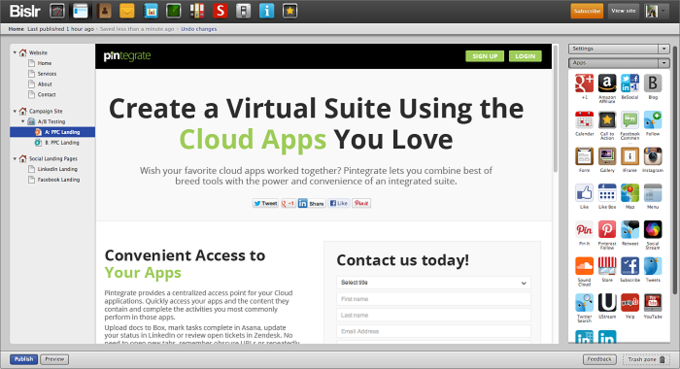The height and width of the screenshot is (369, 680).
Task: Select the Amazon Affiliate app
Action: coord(607,83)
